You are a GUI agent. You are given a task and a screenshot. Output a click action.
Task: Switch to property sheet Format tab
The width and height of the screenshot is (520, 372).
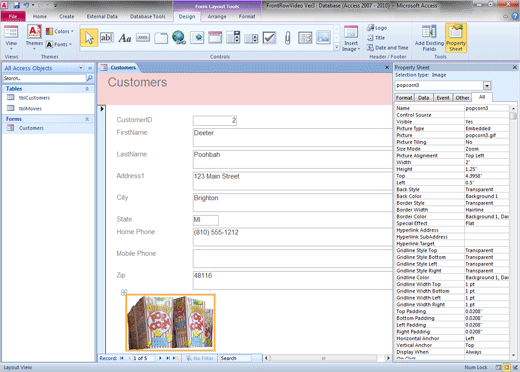[x=404, y=98]
